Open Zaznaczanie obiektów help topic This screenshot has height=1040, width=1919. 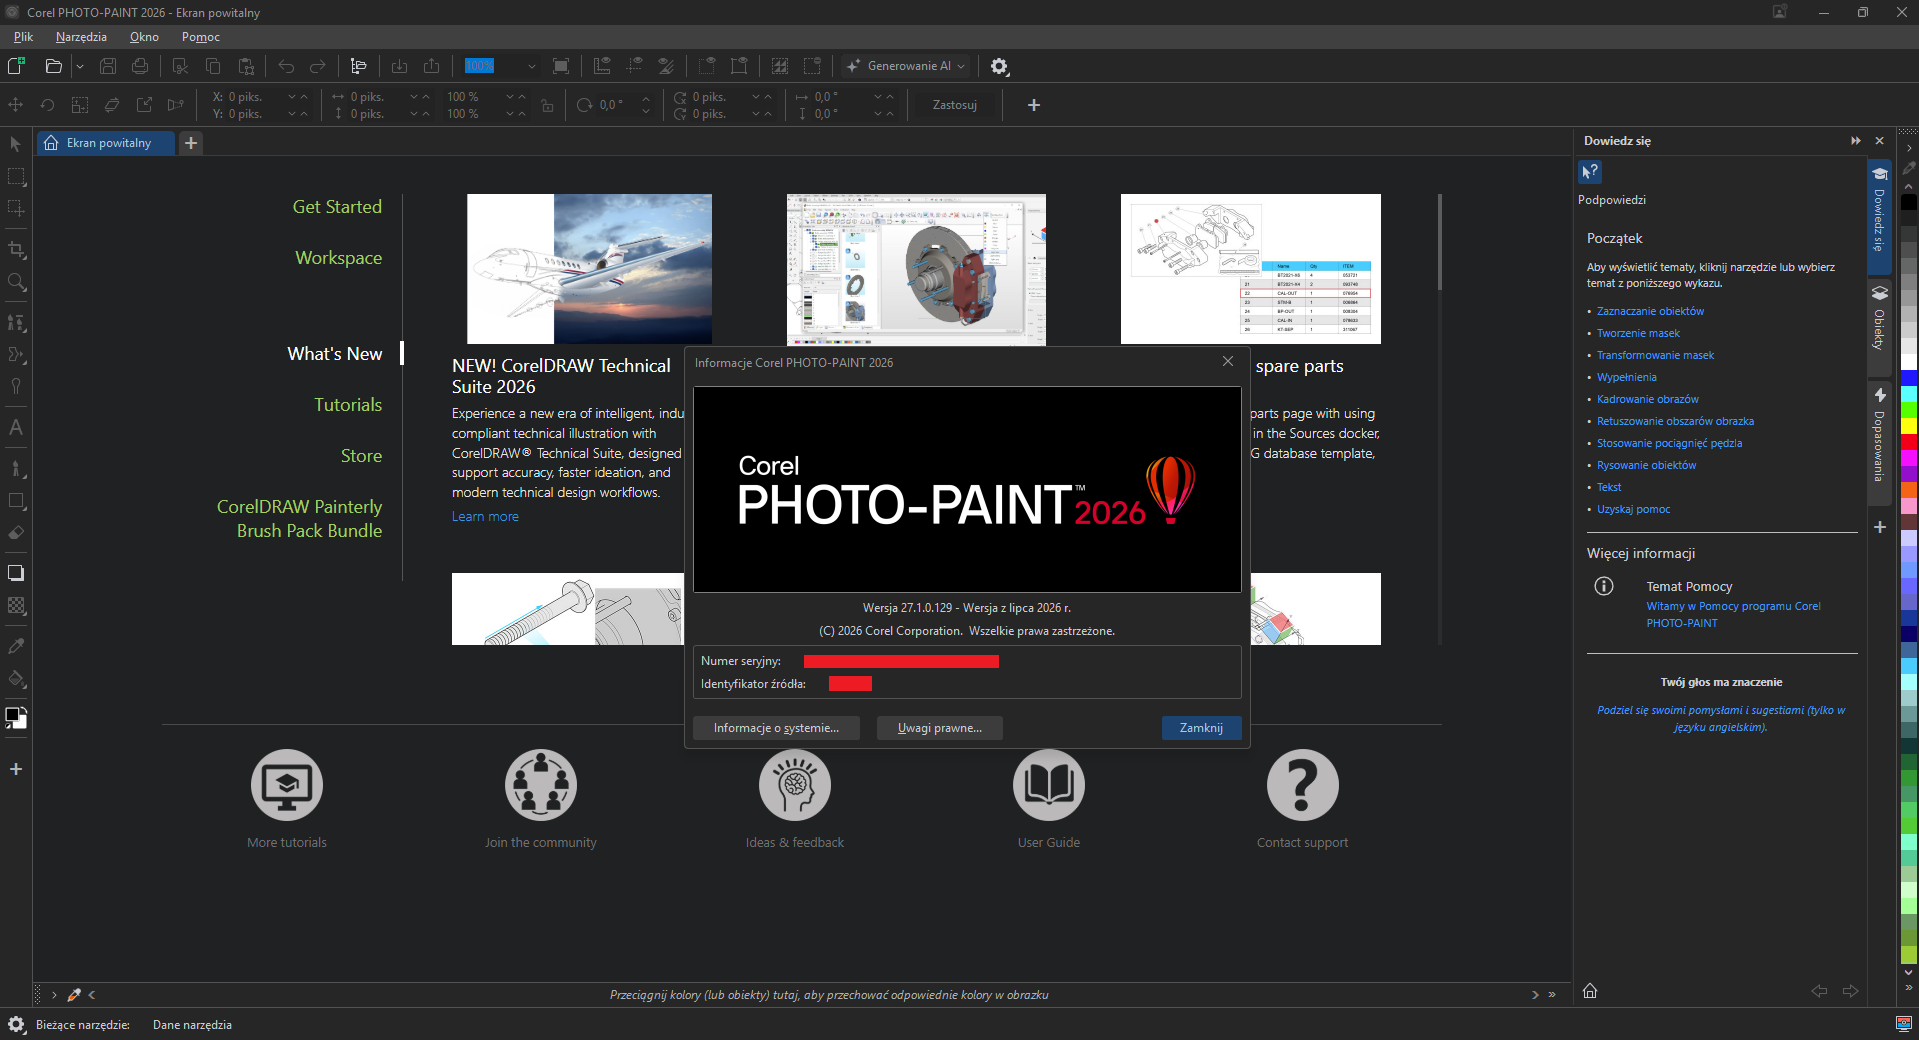click(1650, 311)
